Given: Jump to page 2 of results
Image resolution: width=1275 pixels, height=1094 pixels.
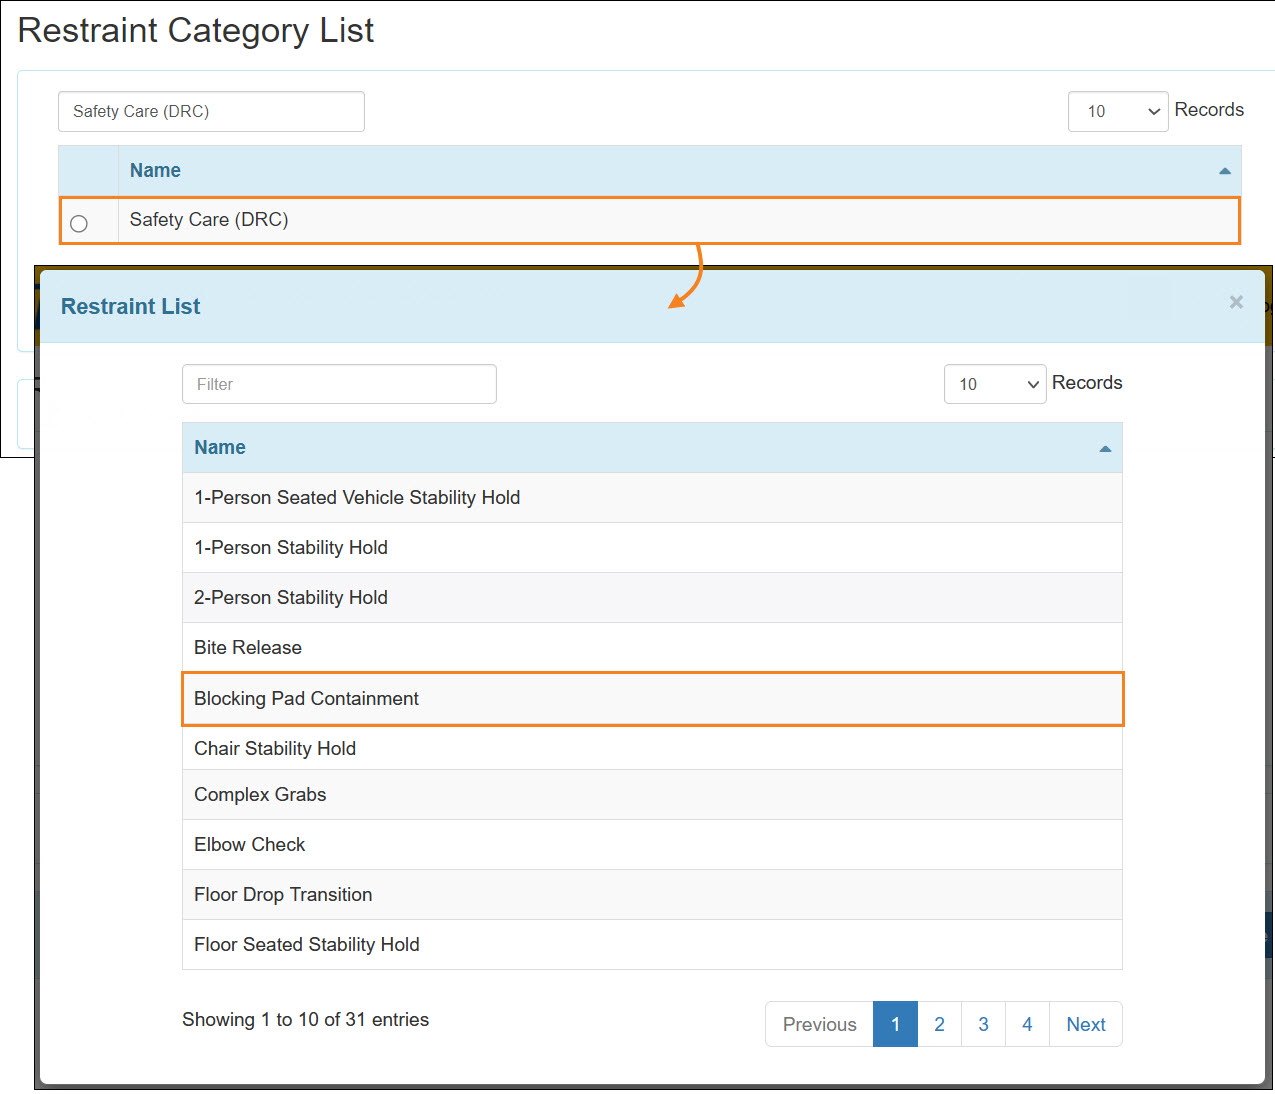Looking at the screenshot, I should 939,1024.
